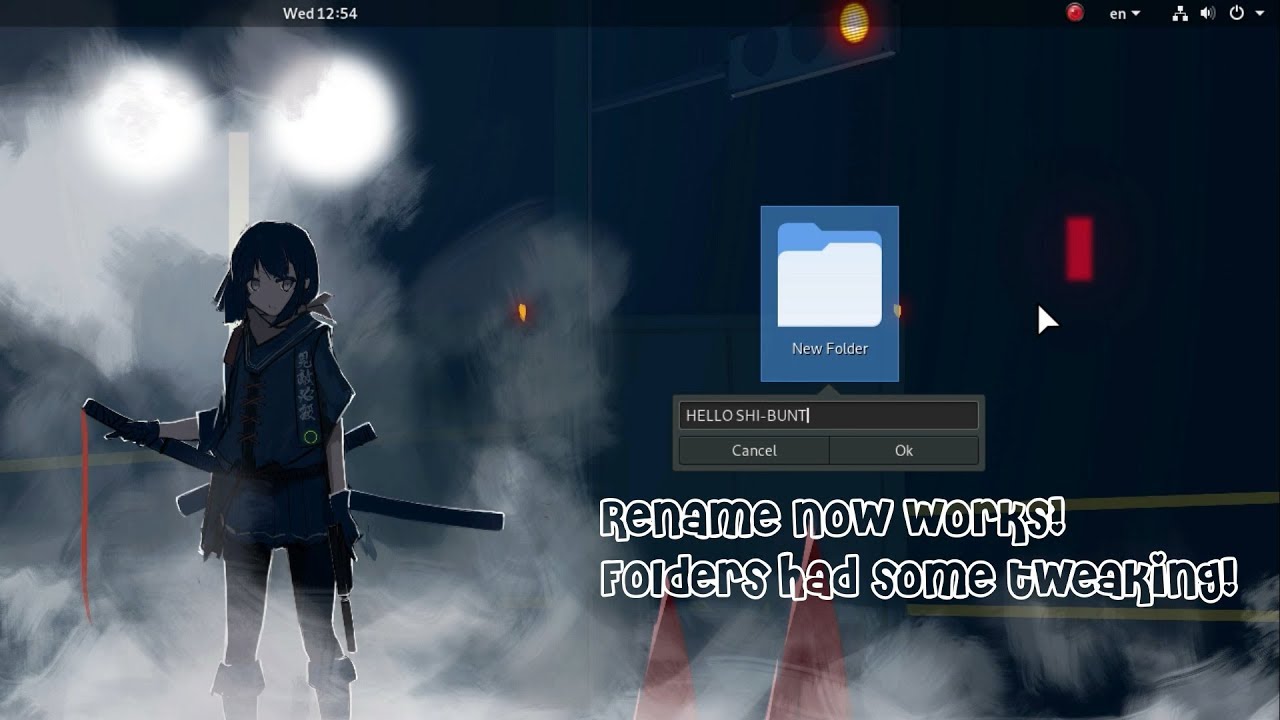The image size is (1280, 720).
Task: Click the rename text field containing HELLO SHI-BUNT
Action: (828, 415)
